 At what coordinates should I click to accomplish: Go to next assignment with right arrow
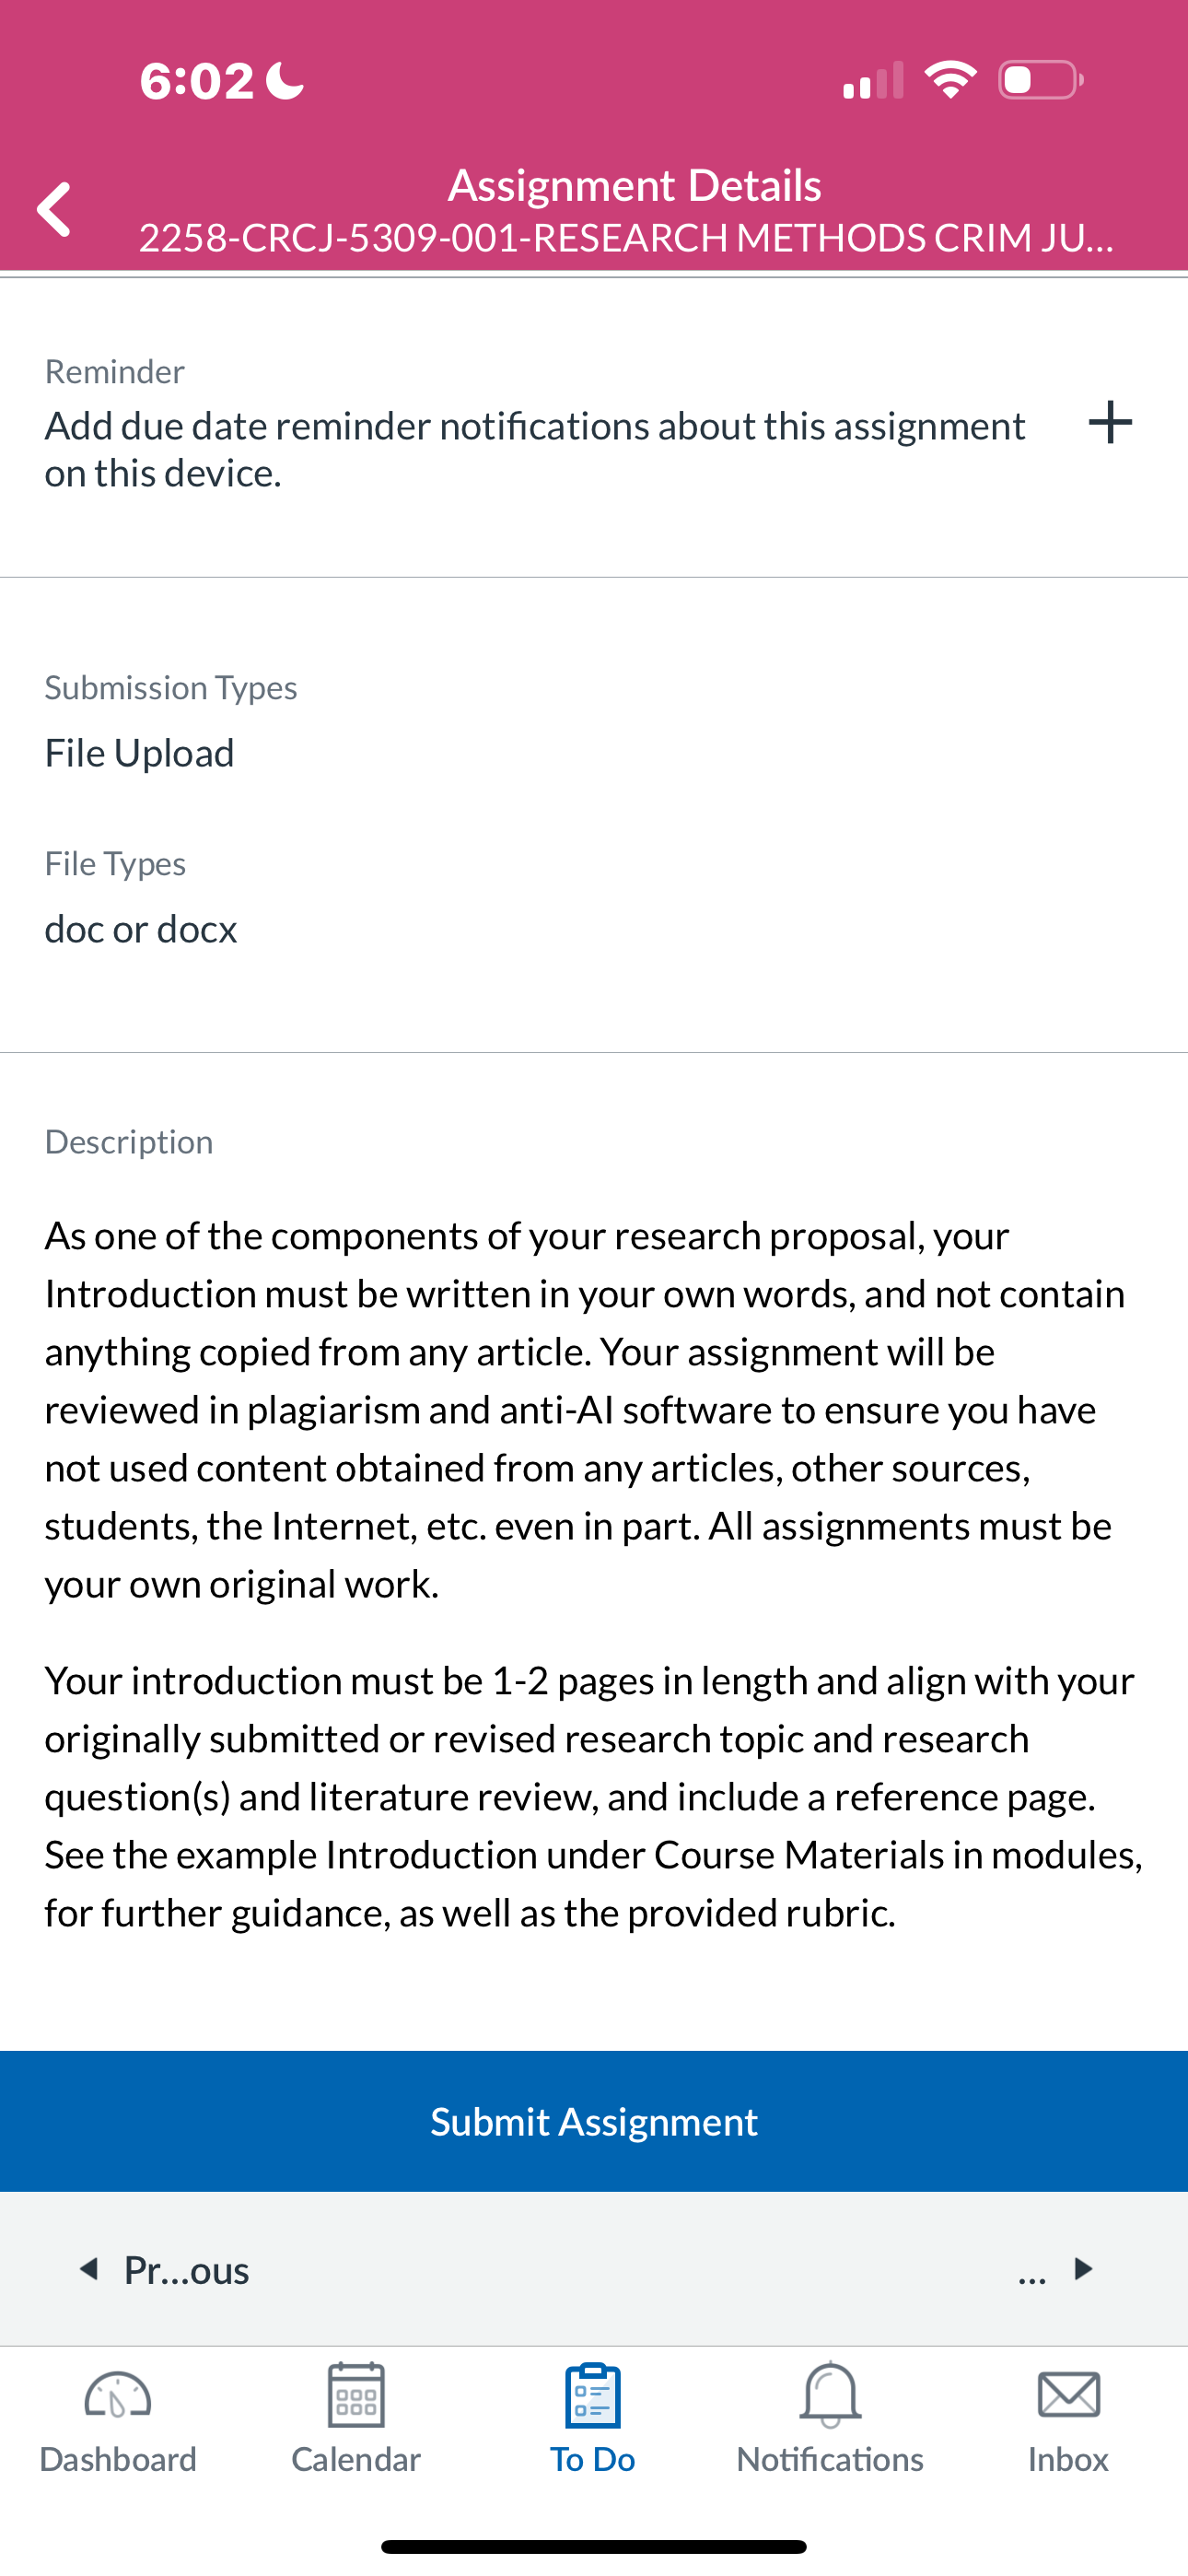1083,2268
